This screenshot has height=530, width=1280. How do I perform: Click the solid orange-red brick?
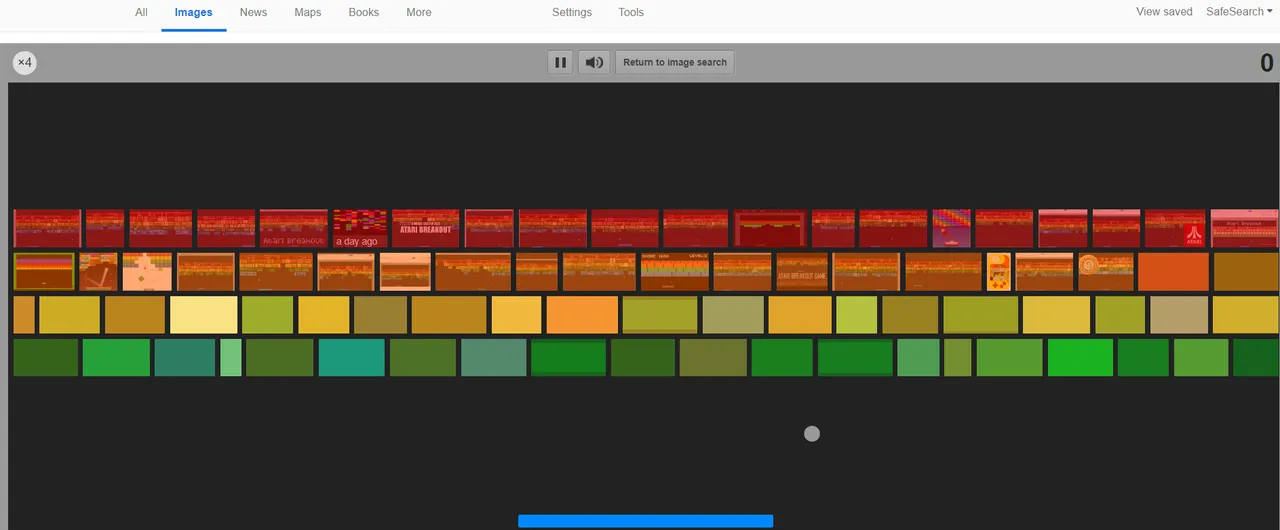tap(1174, 272)
